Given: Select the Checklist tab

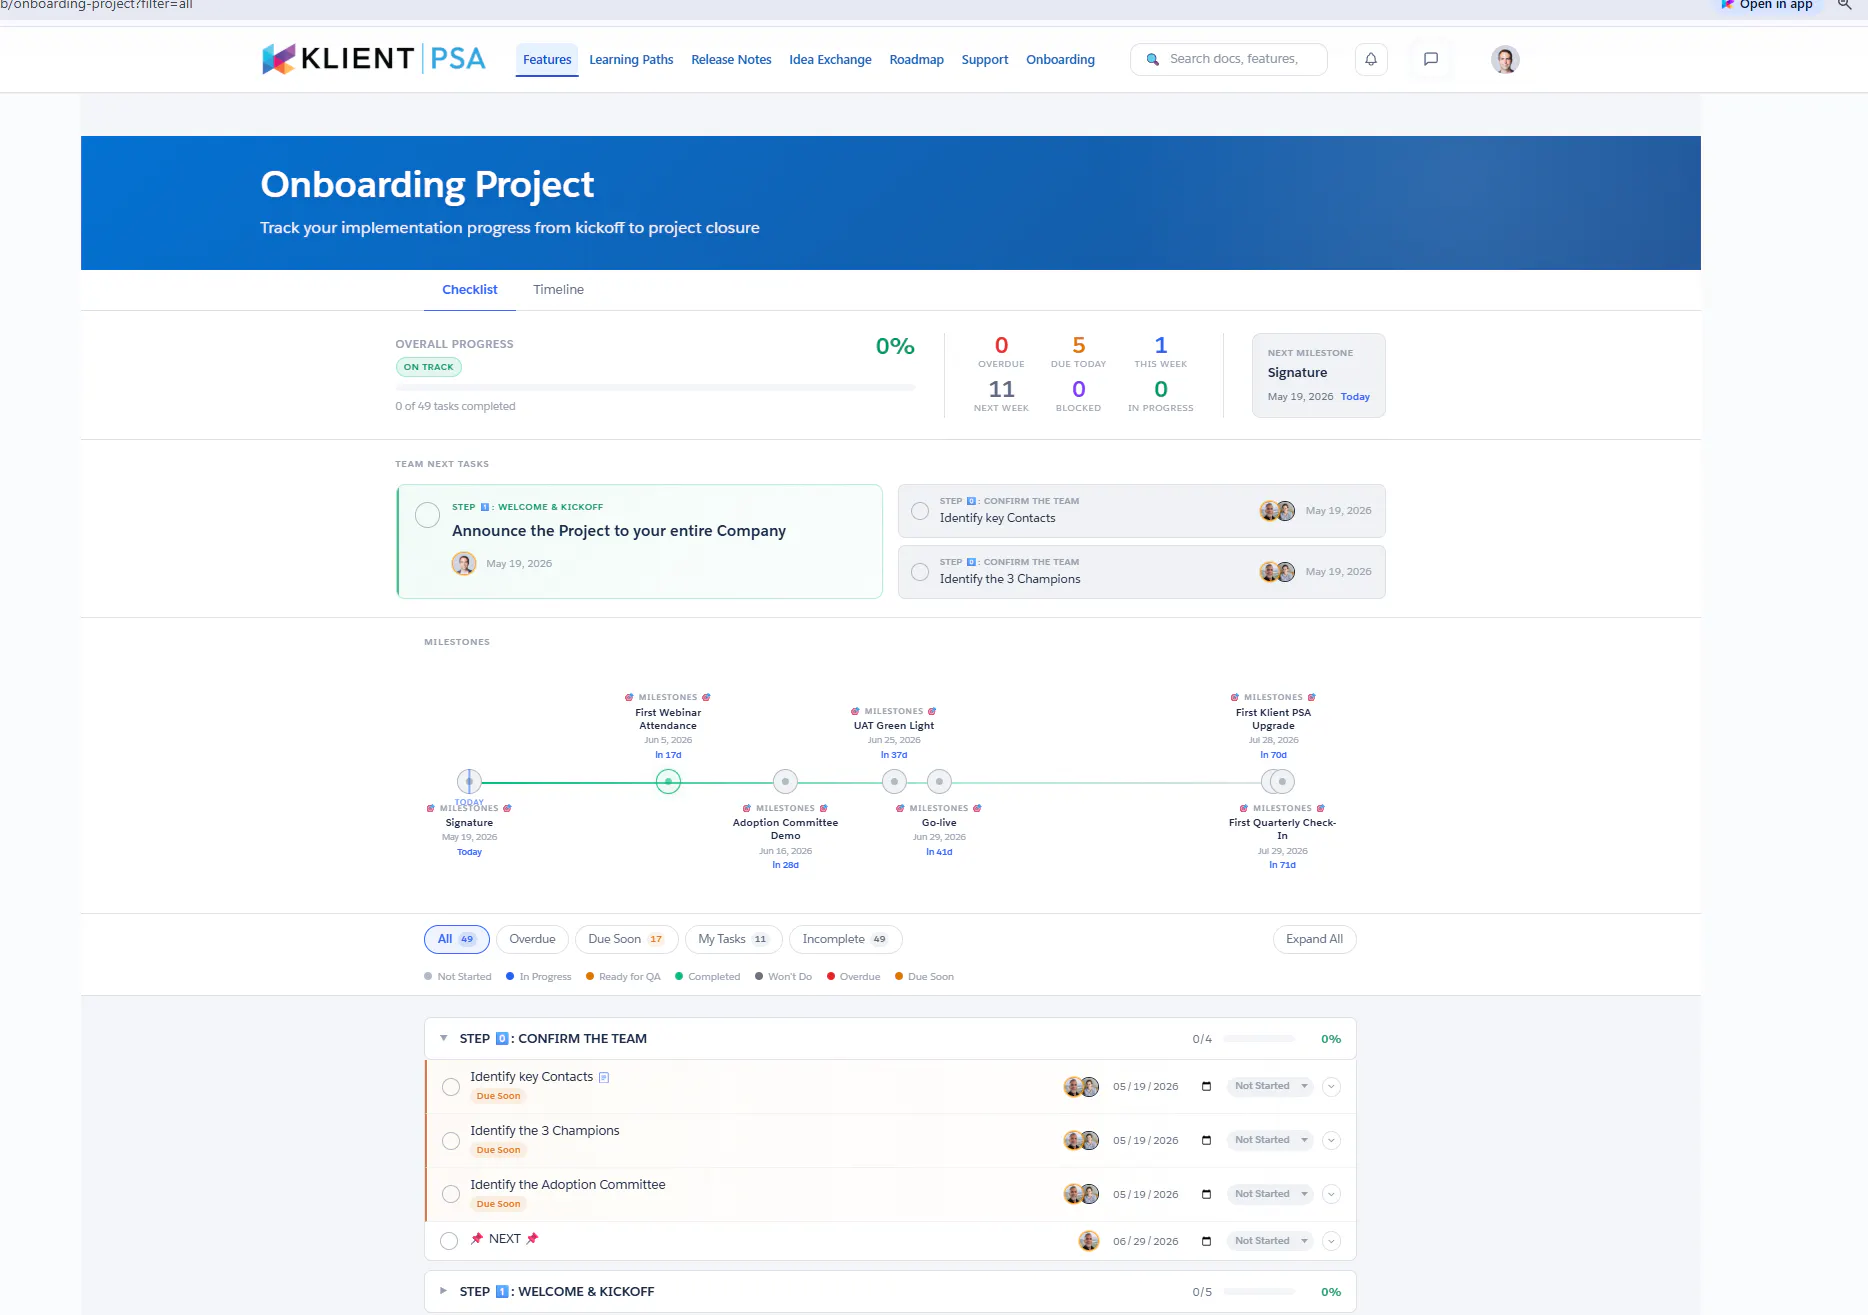Looking at the screenshot, I should [x=470, y=290].
